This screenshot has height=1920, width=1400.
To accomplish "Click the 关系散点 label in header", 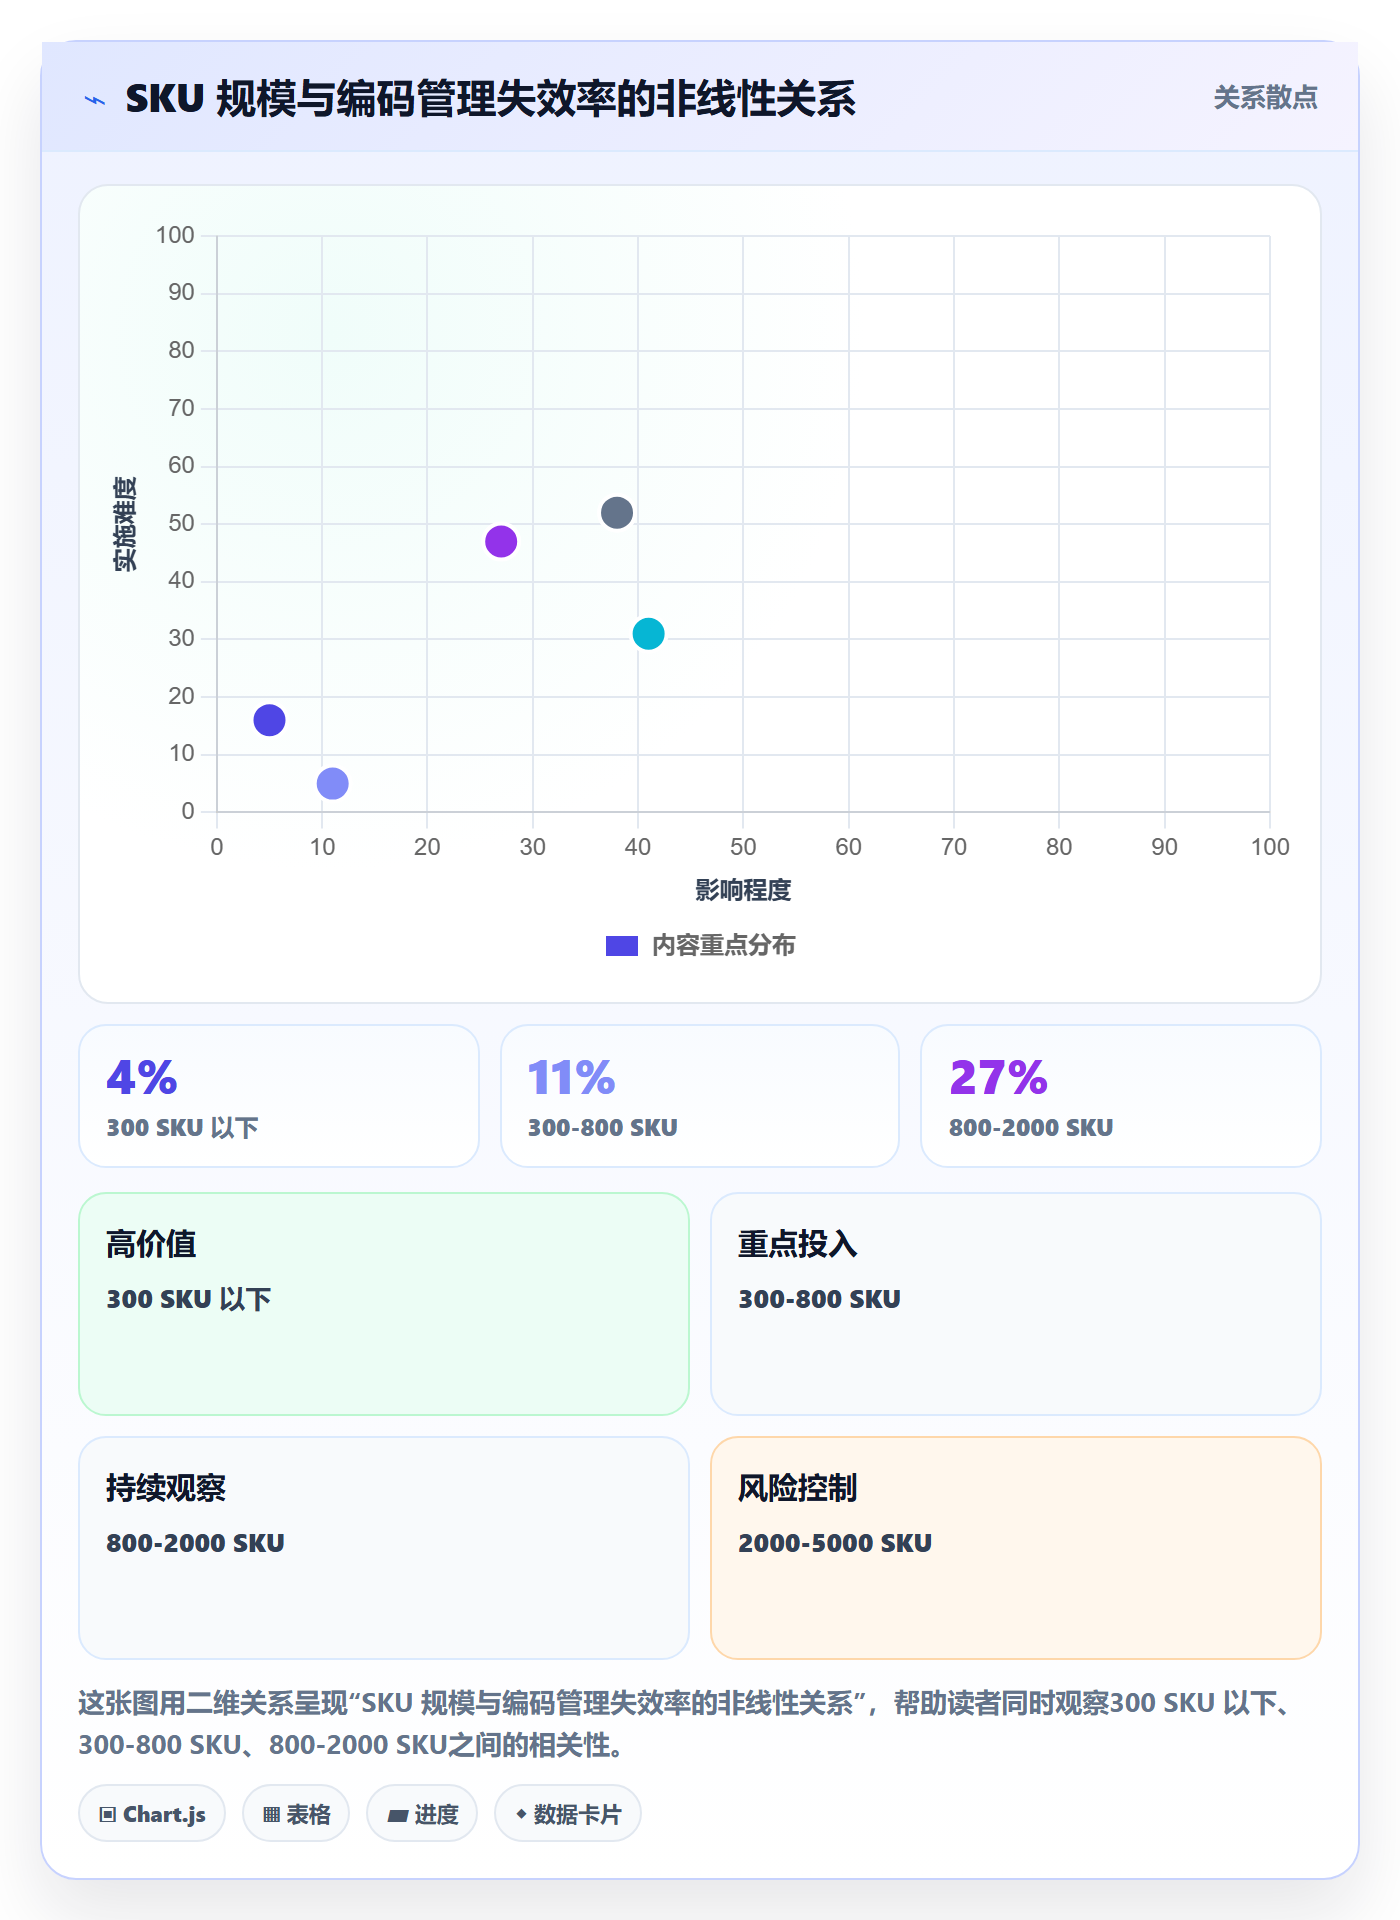I will 1265,98.
